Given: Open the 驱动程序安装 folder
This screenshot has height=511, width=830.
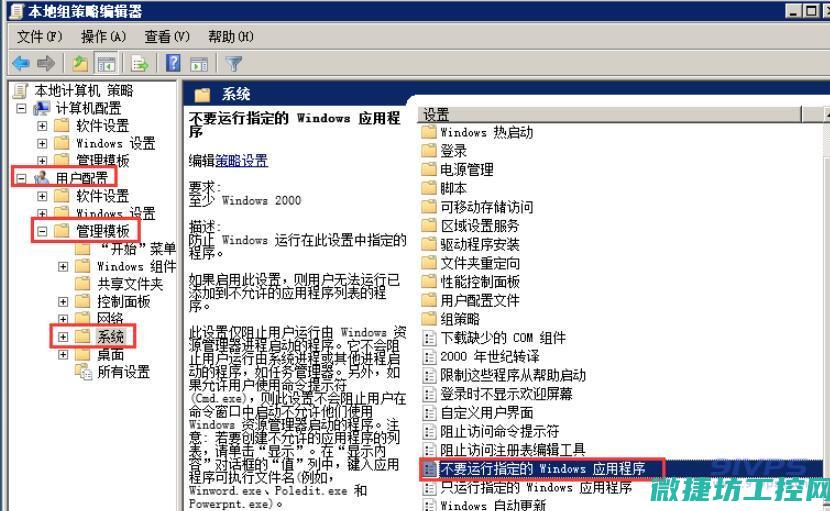Looking at the screenshot, I should click(480, 244).
